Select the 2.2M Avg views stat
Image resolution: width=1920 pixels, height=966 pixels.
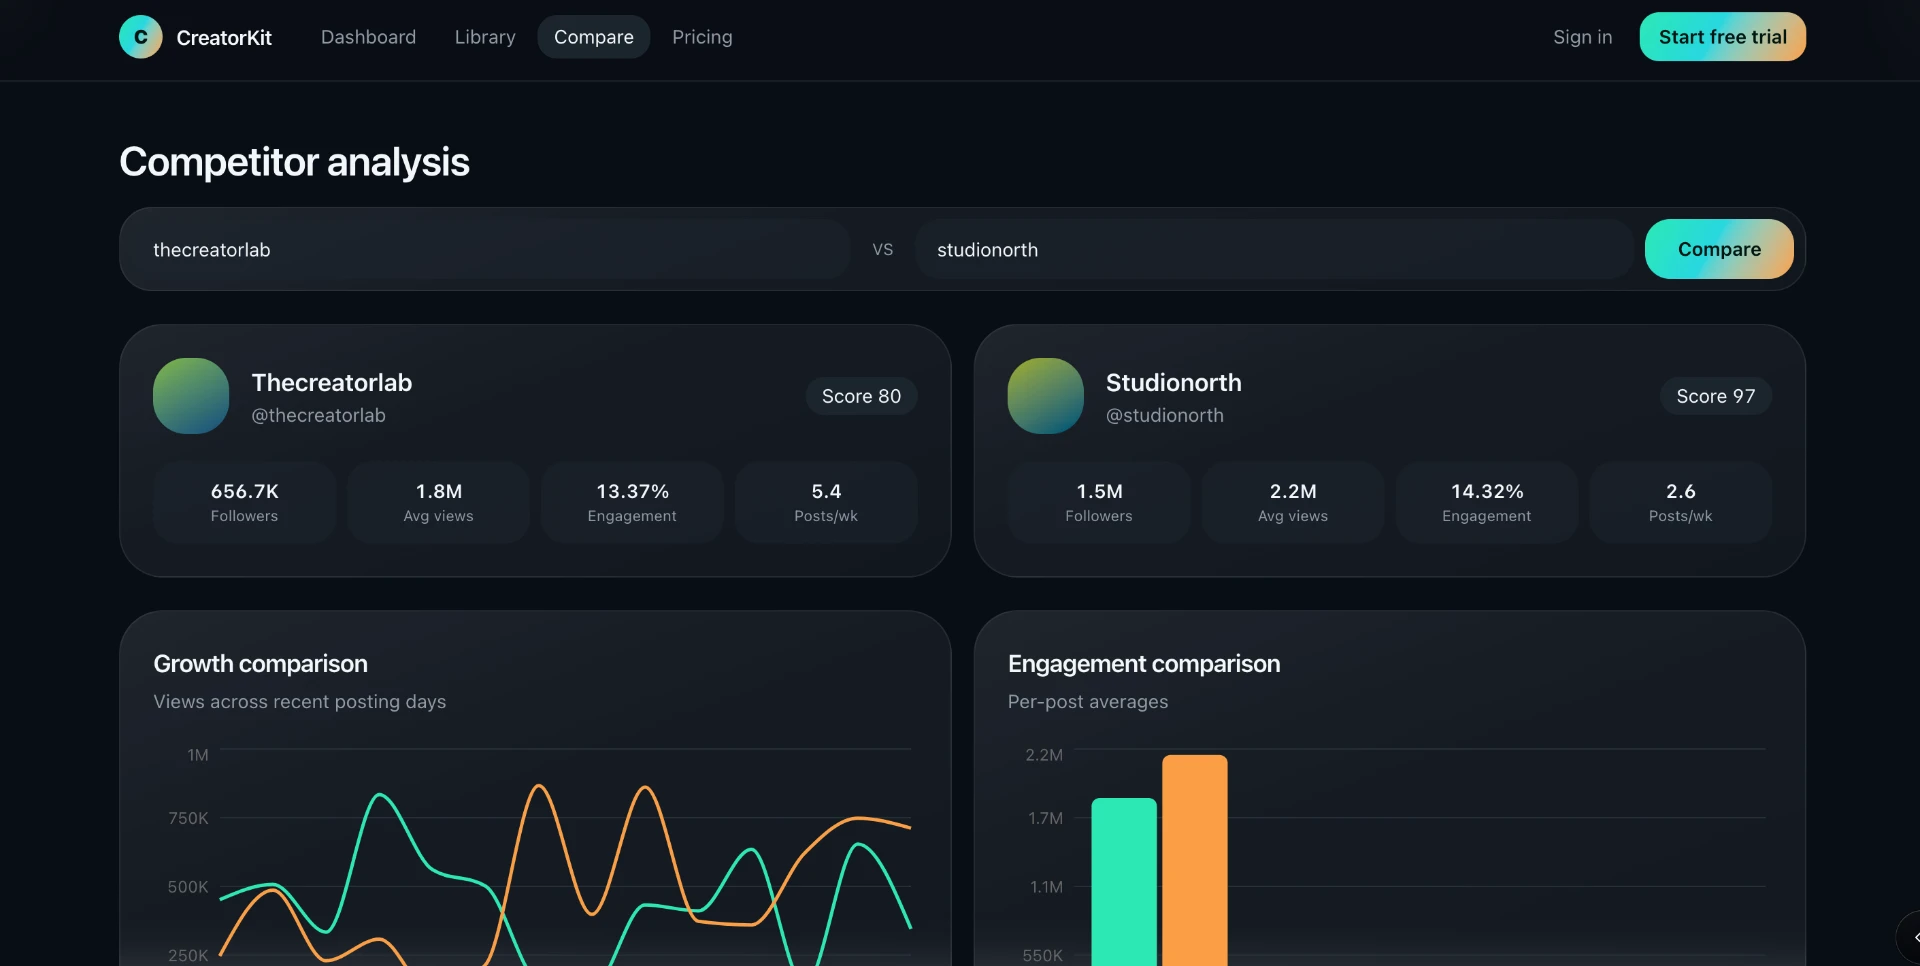pos(1293,502)
